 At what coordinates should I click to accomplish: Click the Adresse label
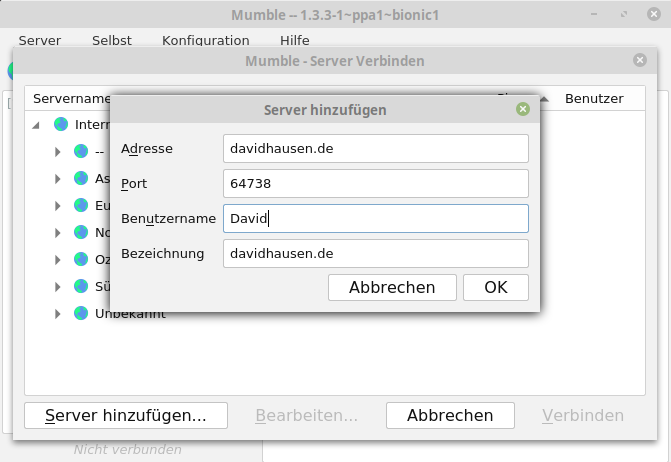[147, 148]
